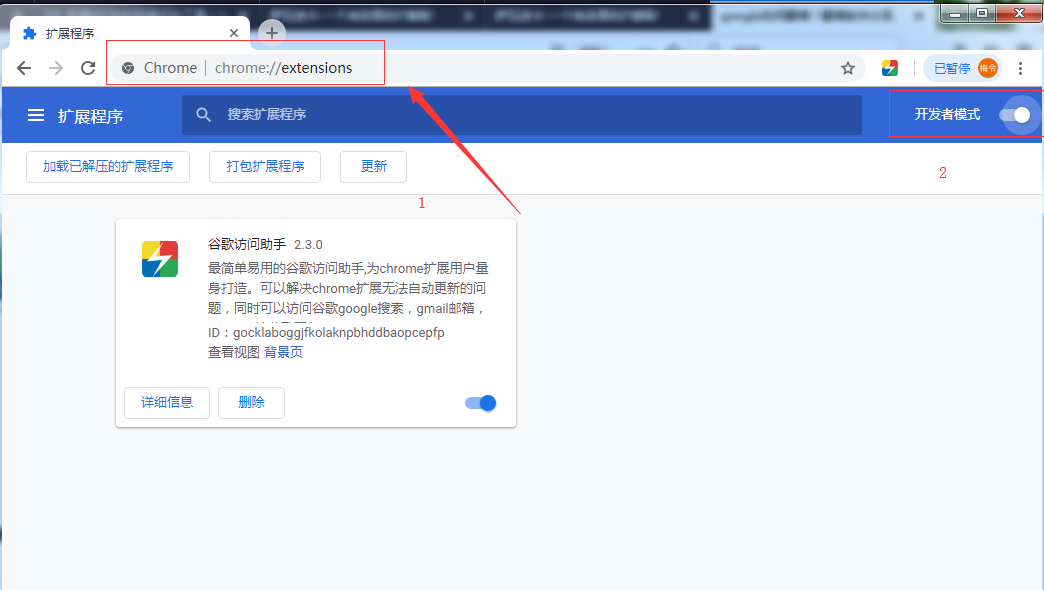Click the Chrome site info icon
1044x590 pixels.
tap(128, 68)
